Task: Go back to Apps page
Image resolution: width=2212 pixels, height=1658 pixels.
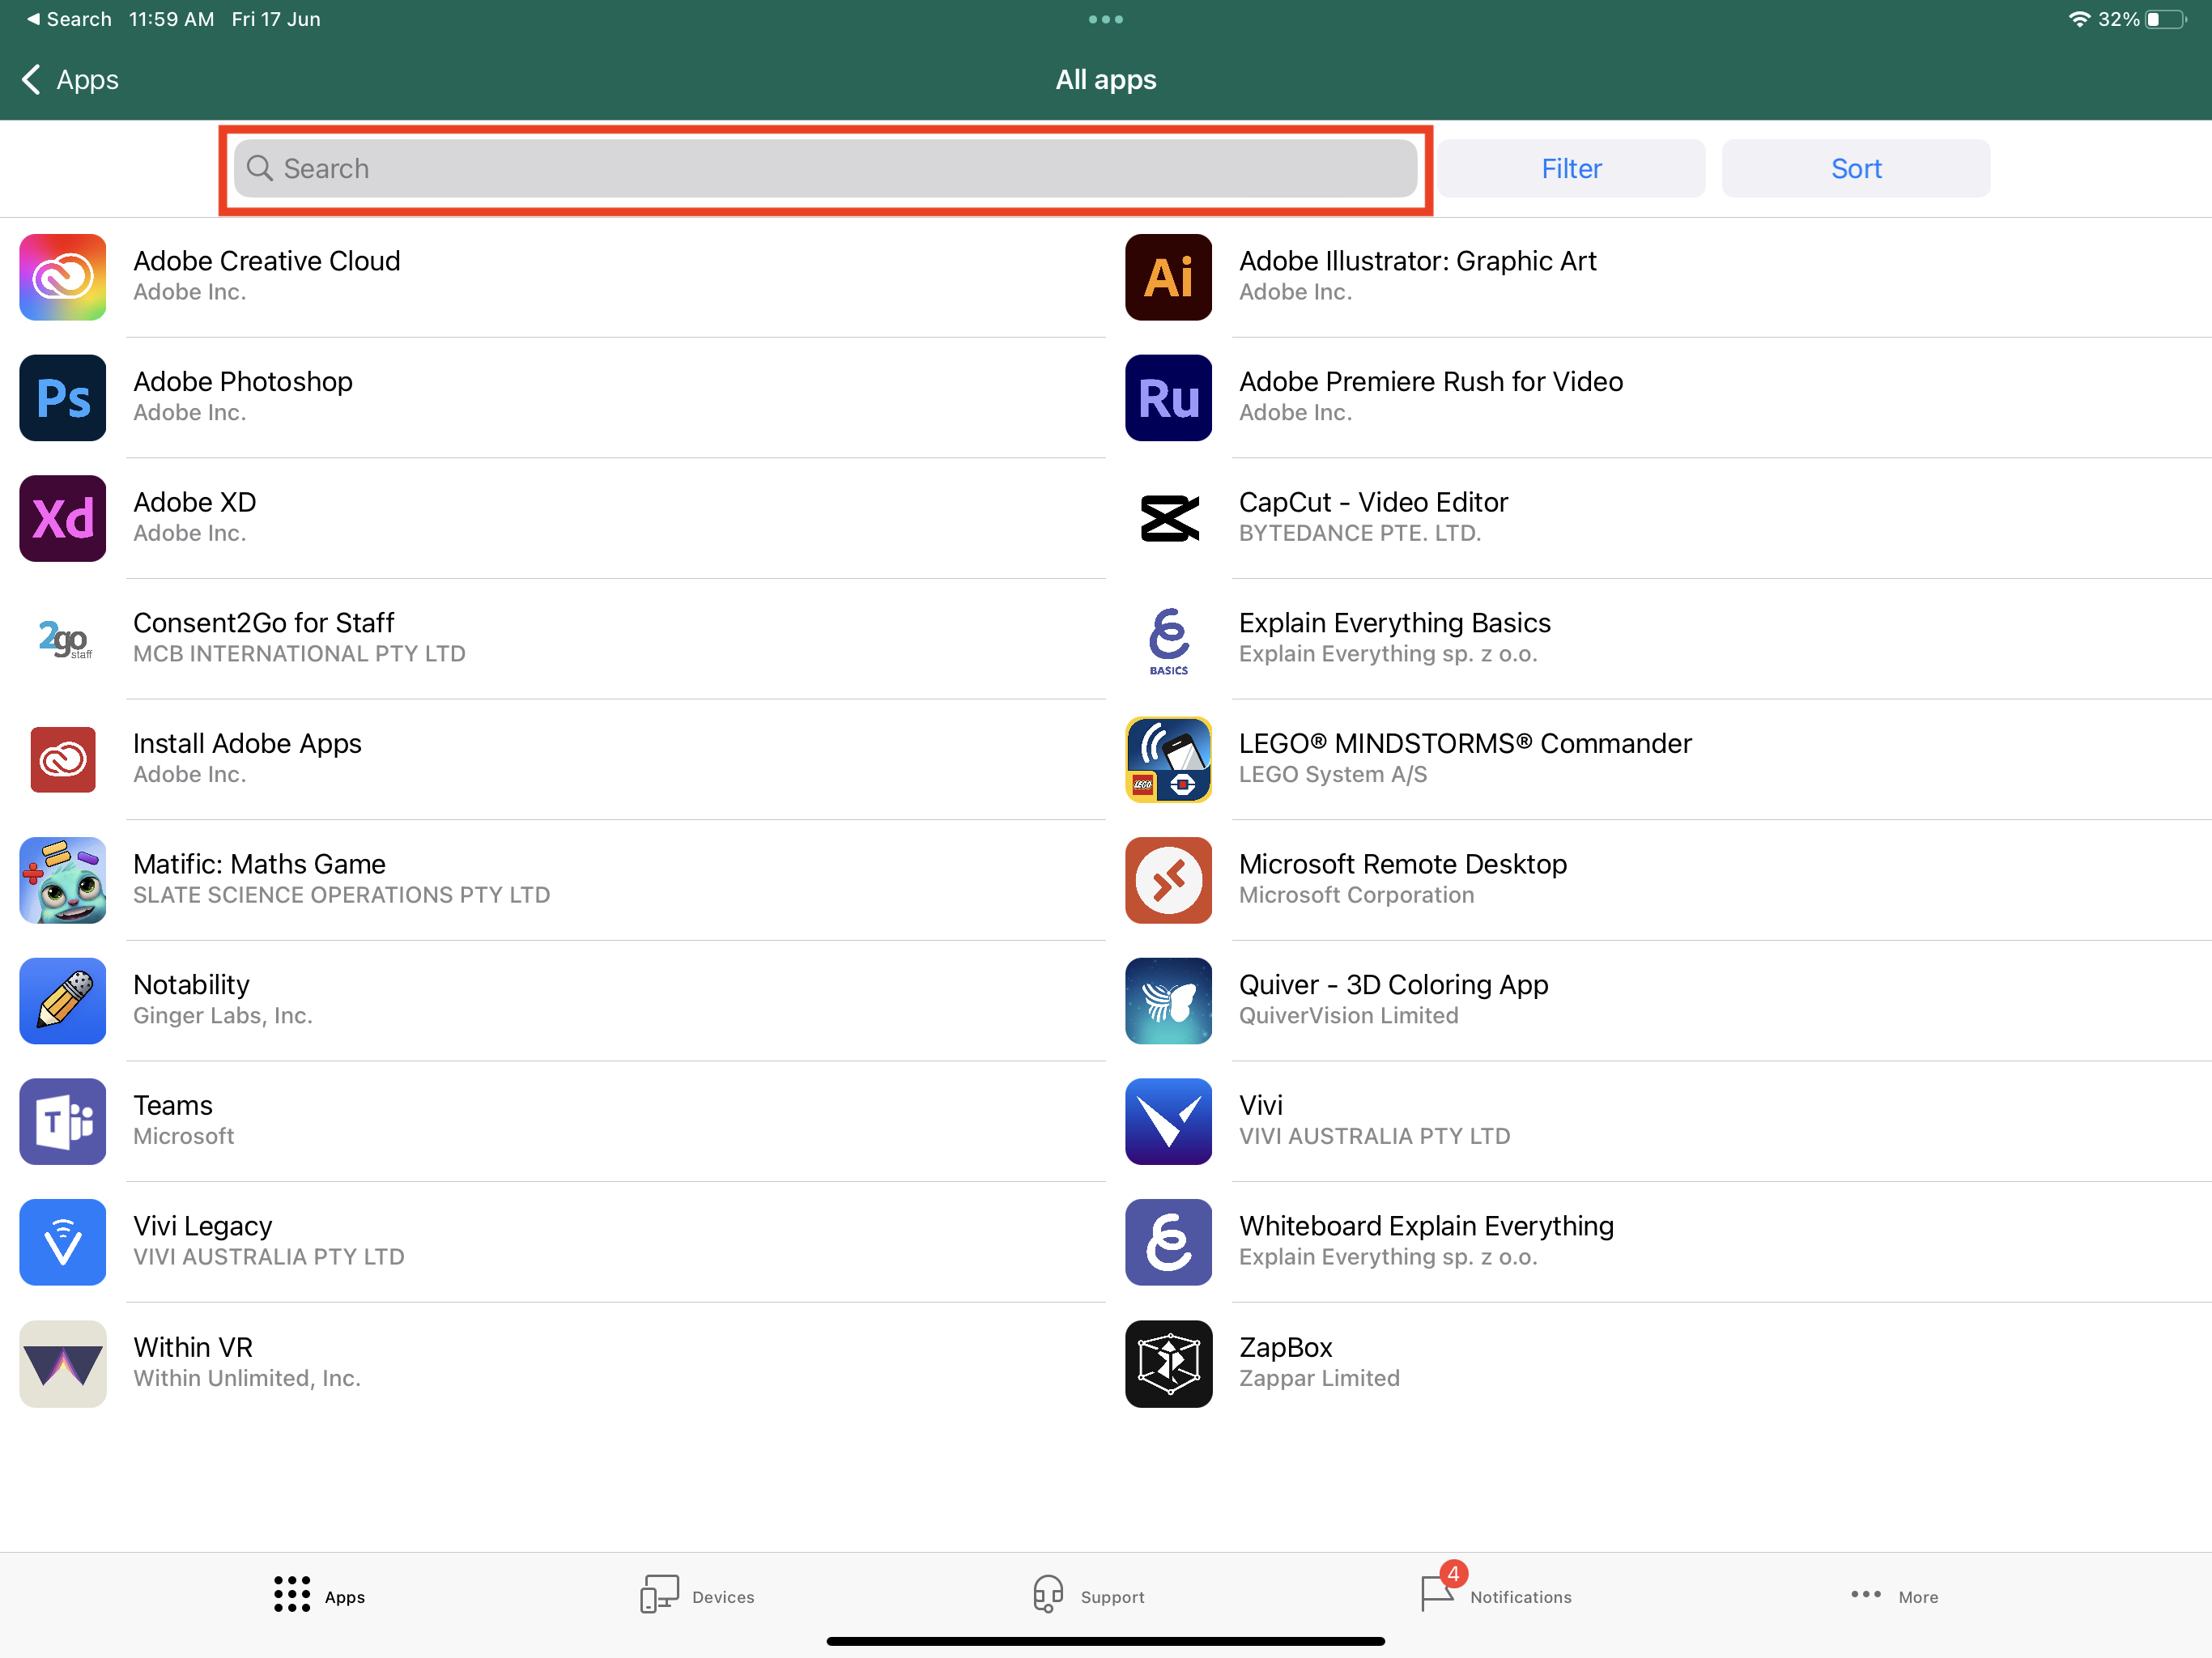Action: point(70,79)
